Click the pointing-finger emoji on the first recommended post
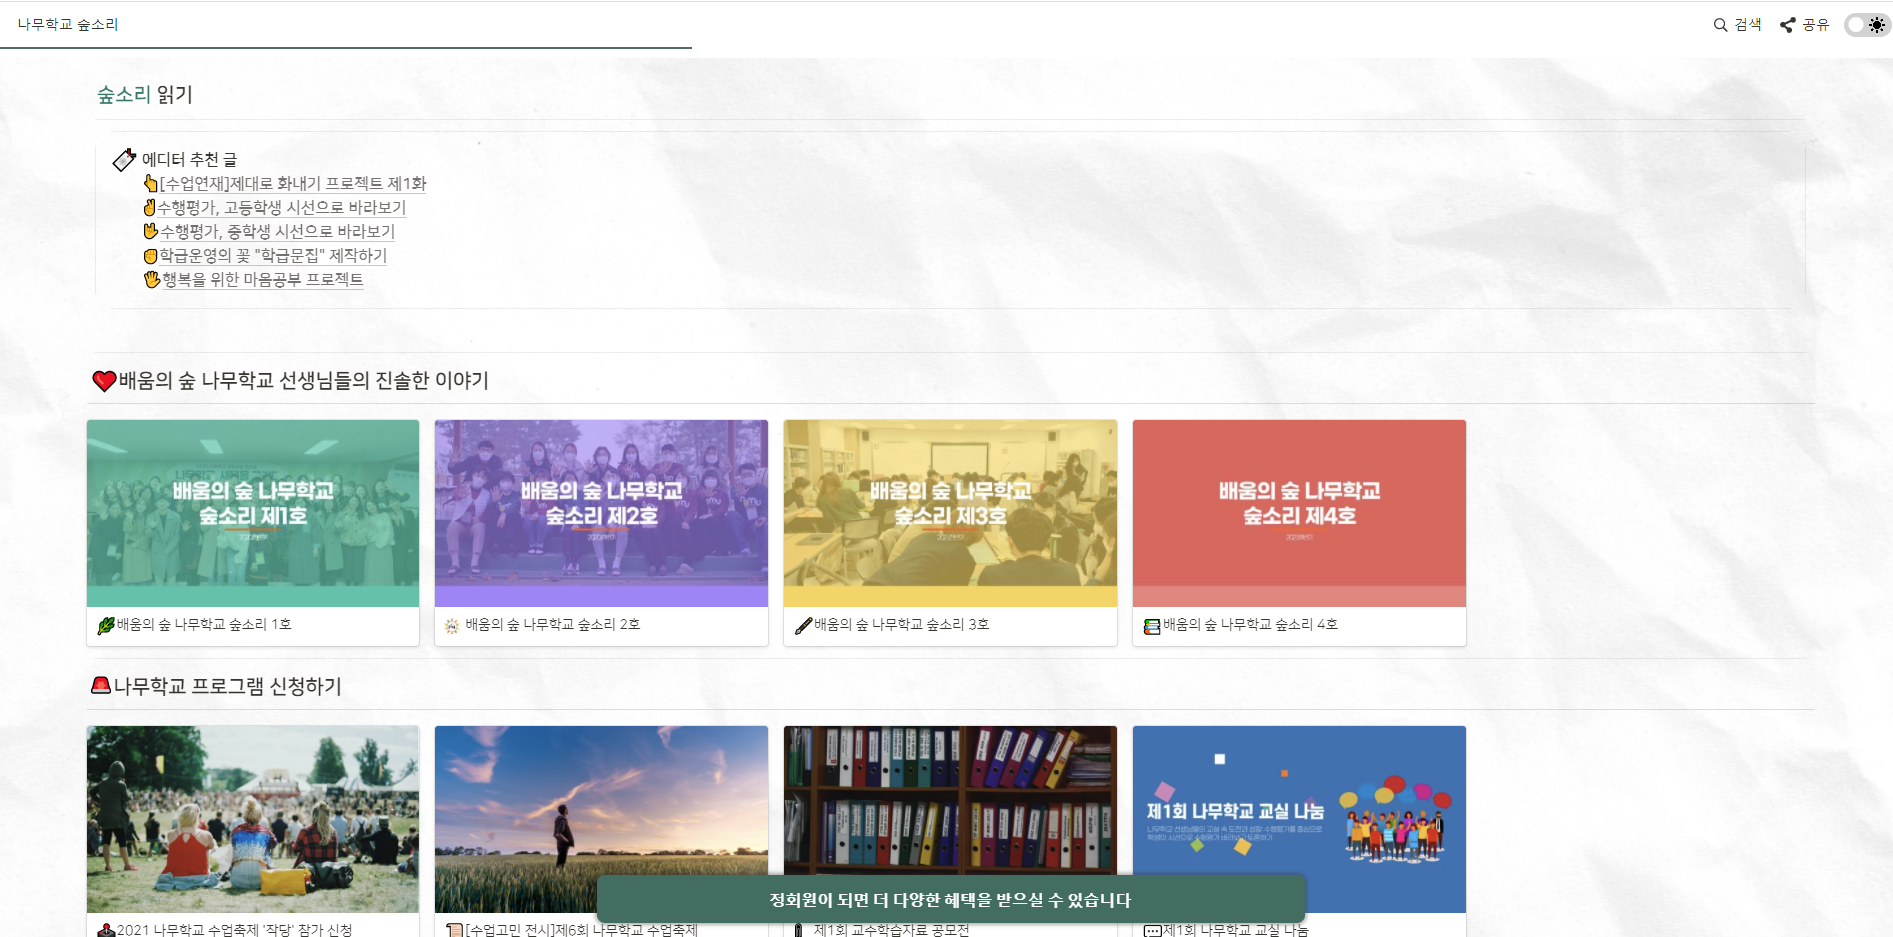 [152, 183]
